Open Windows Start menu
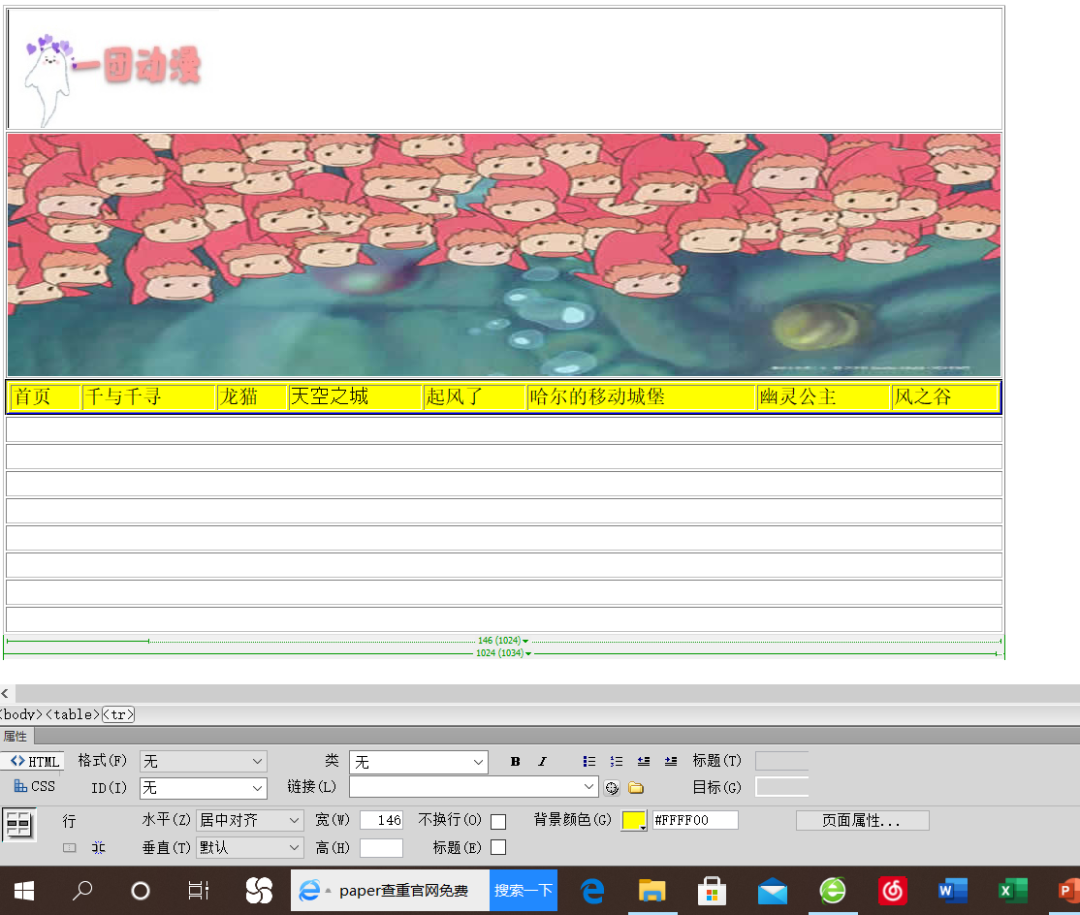The width and height of the screenshot is (1080, 915). 24,891
